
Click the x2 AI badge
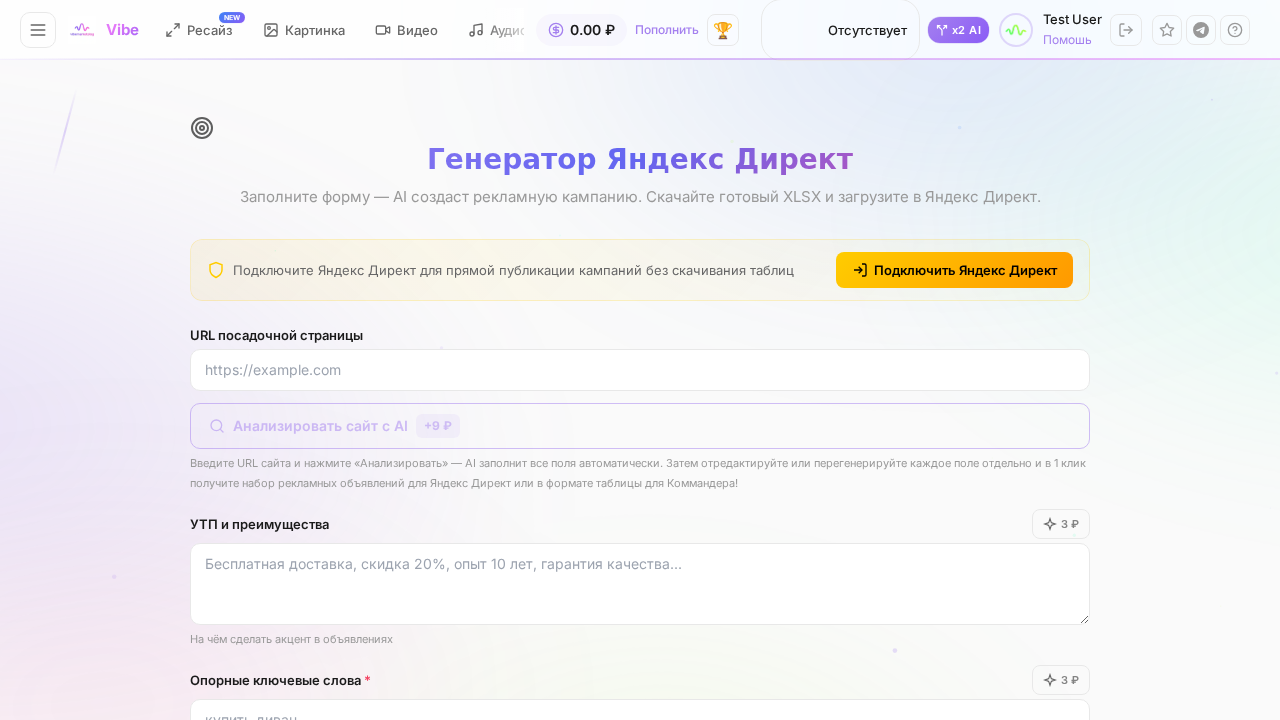pyautogui.click(x=958, y=29)
